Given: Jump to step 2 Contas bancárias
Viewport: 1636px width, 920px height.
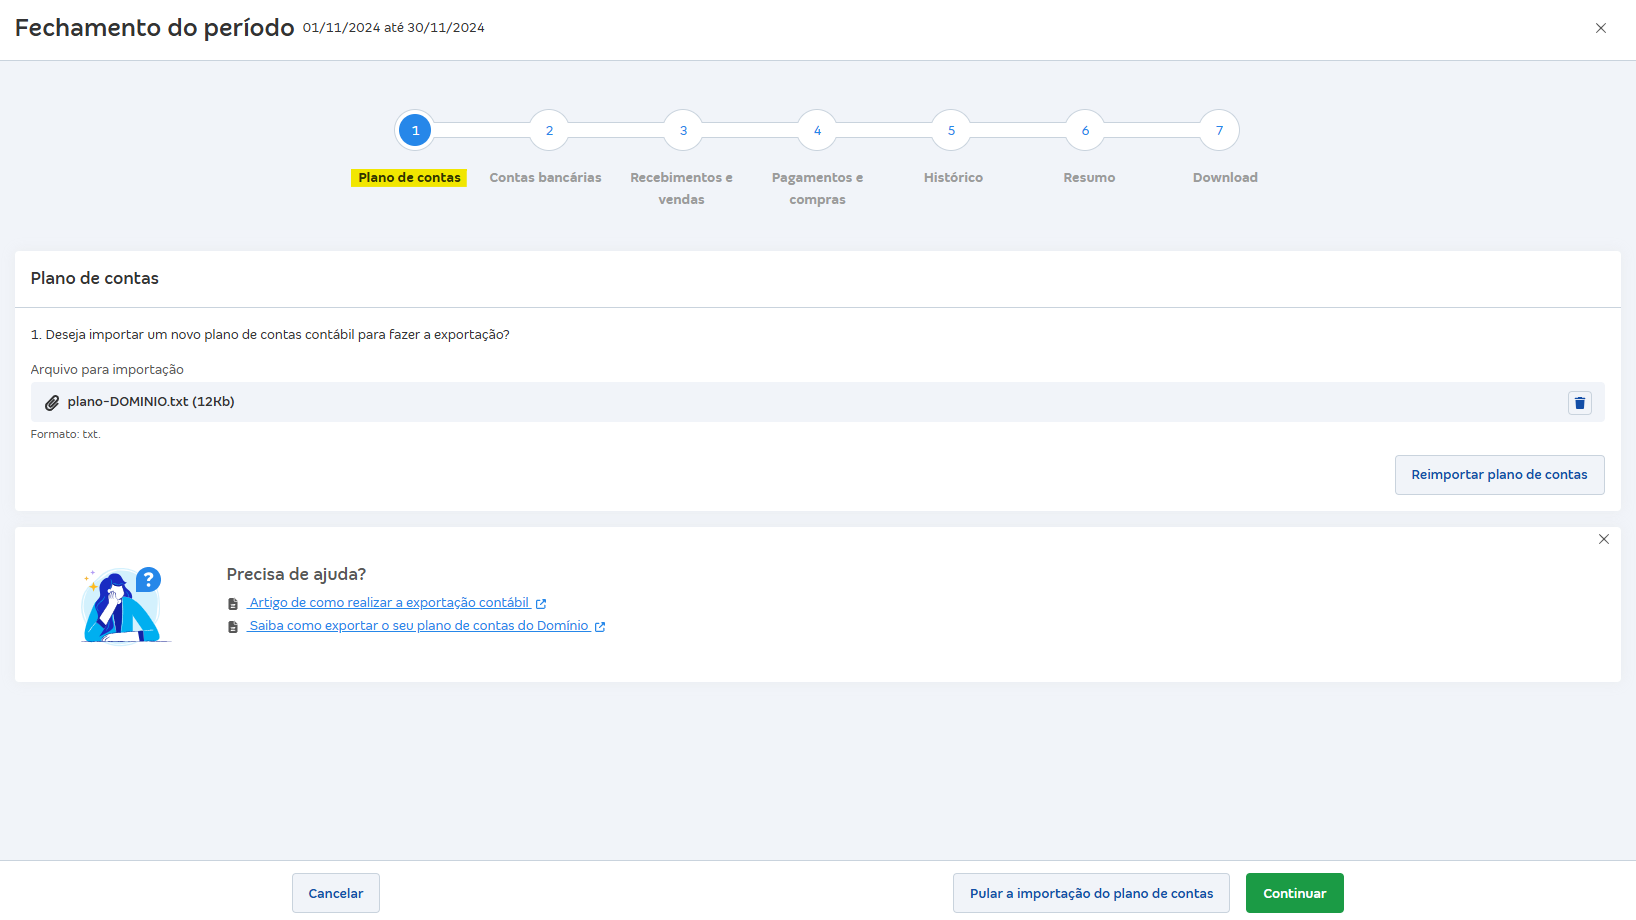Looking at the screenshot, I should coord(549,130).
